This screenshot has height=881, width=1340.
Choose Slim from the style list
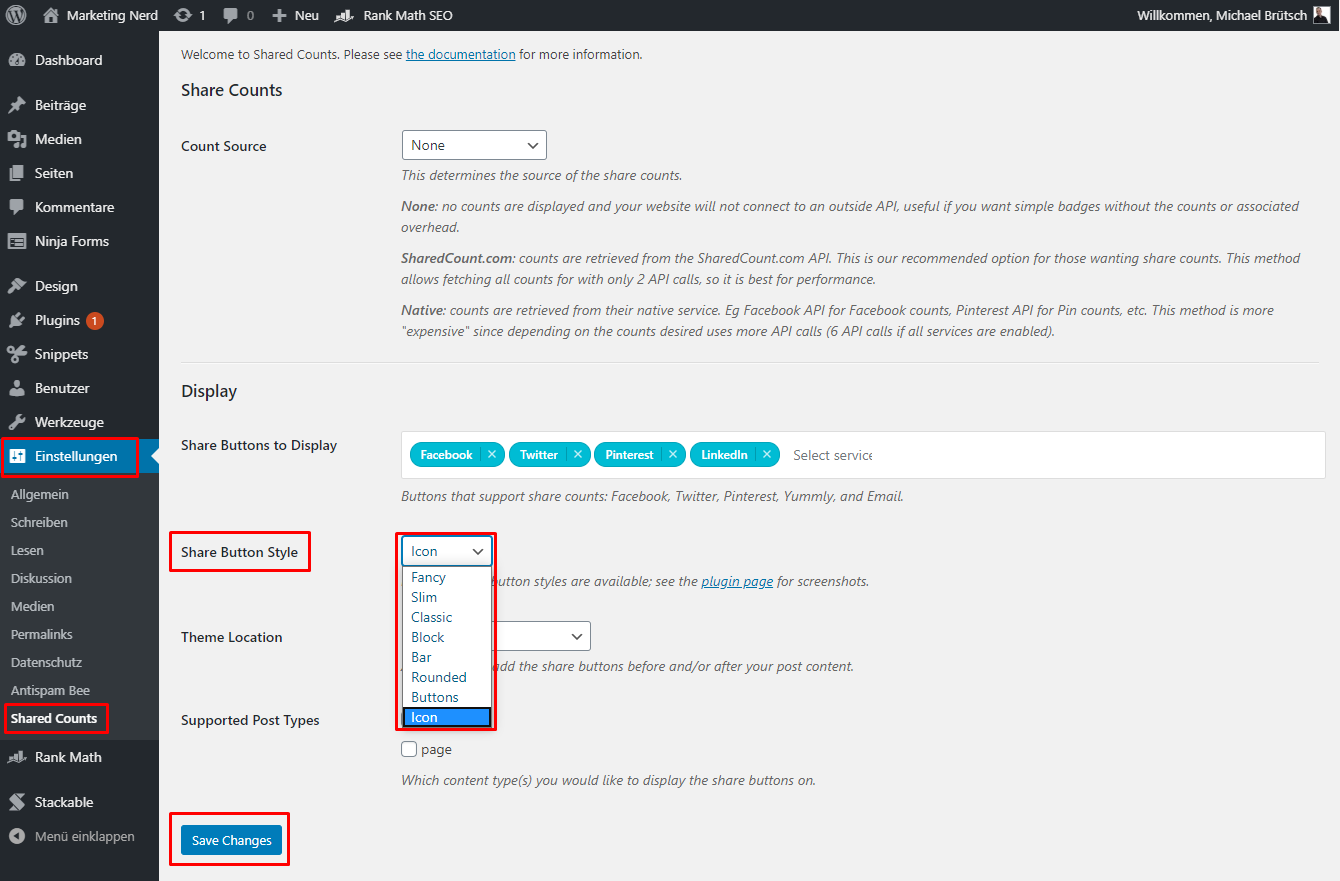point(447,597)
